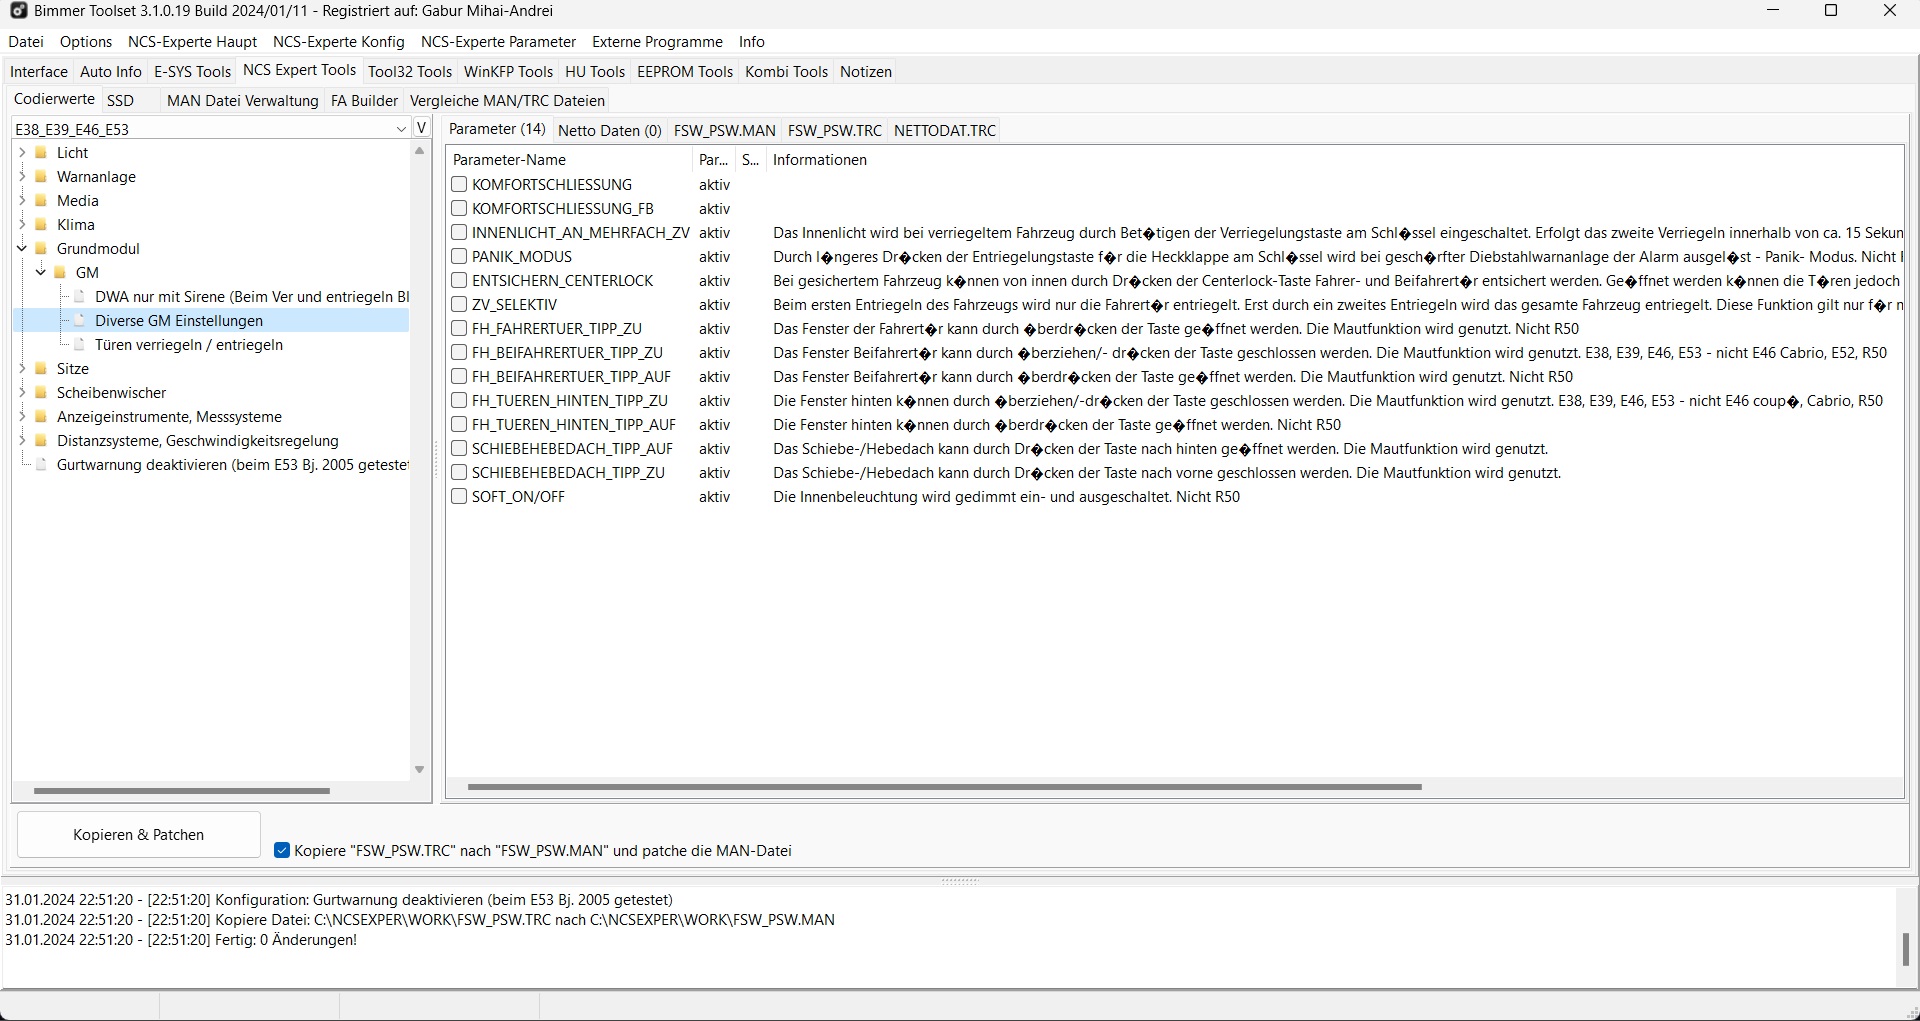This screenshot has height=1021, width=1920.
Task: Open the NETTODAT.TRC tab
Action: click(x=945, y=131)
